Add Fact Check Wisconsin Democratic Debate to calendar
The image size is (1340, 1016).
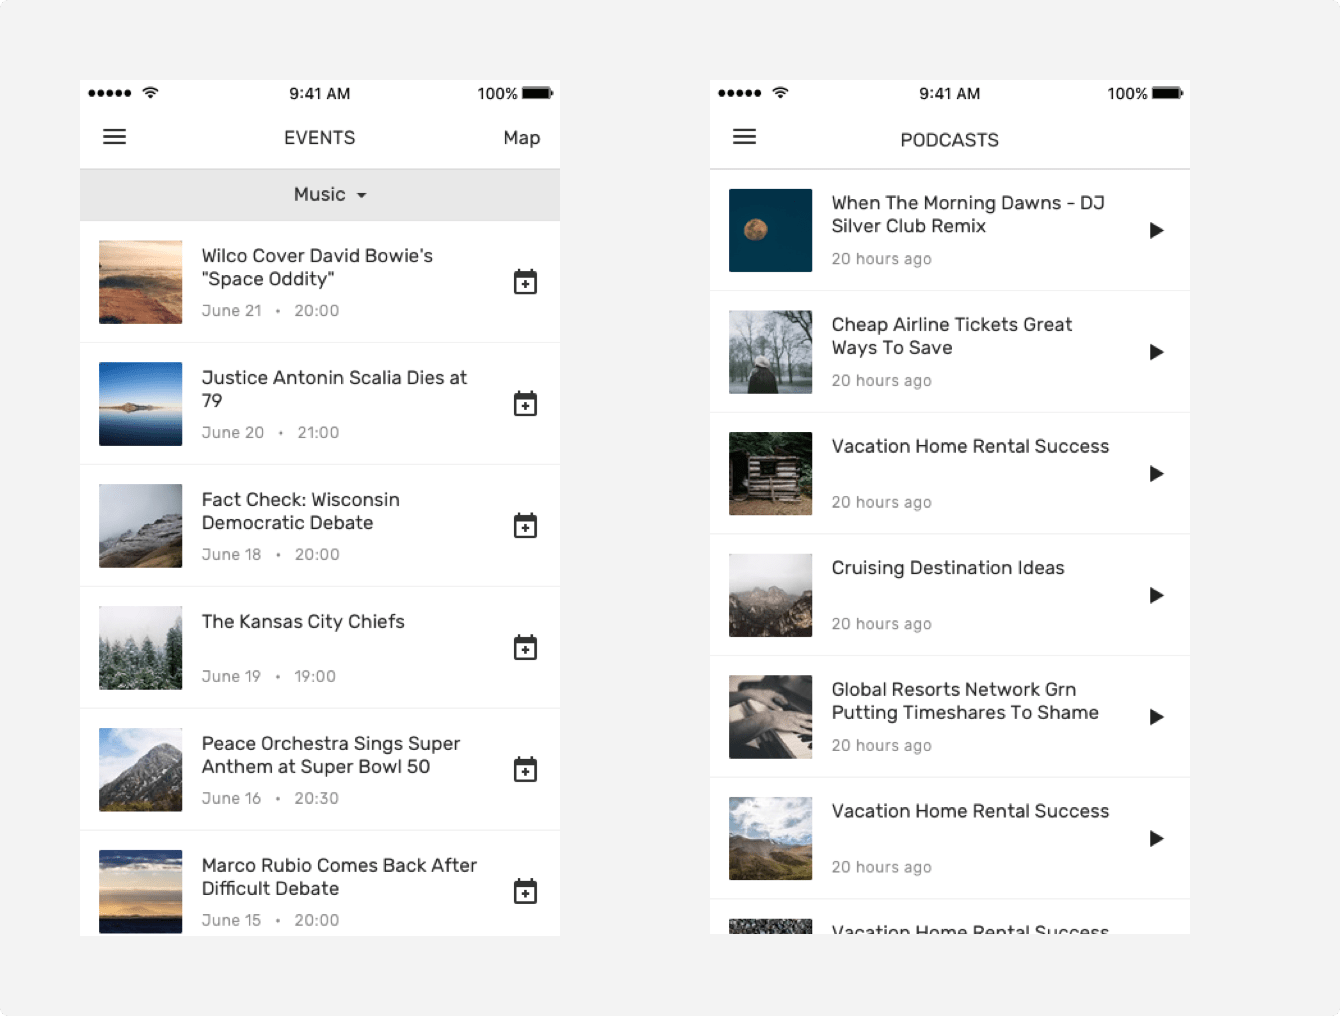pyautogui.click(x=525, y=525)
